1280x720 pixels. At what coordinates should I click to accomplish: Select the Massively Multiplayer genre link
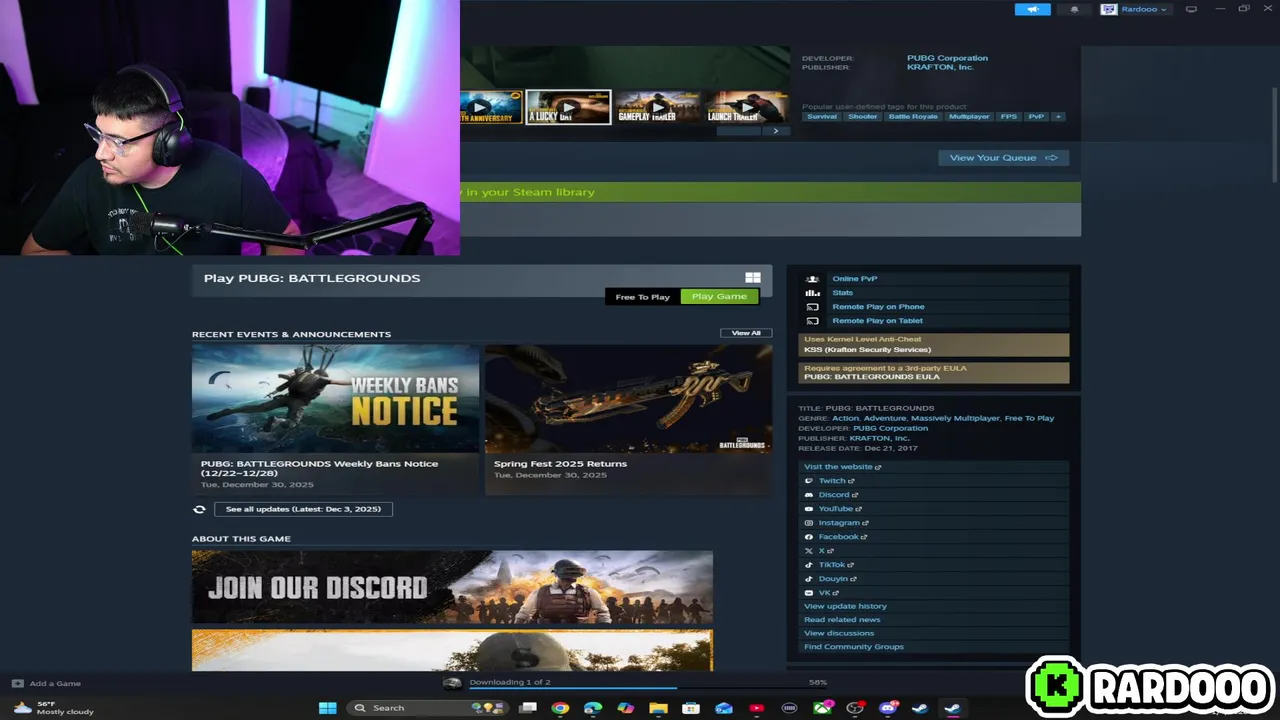[x=955, y=418]
